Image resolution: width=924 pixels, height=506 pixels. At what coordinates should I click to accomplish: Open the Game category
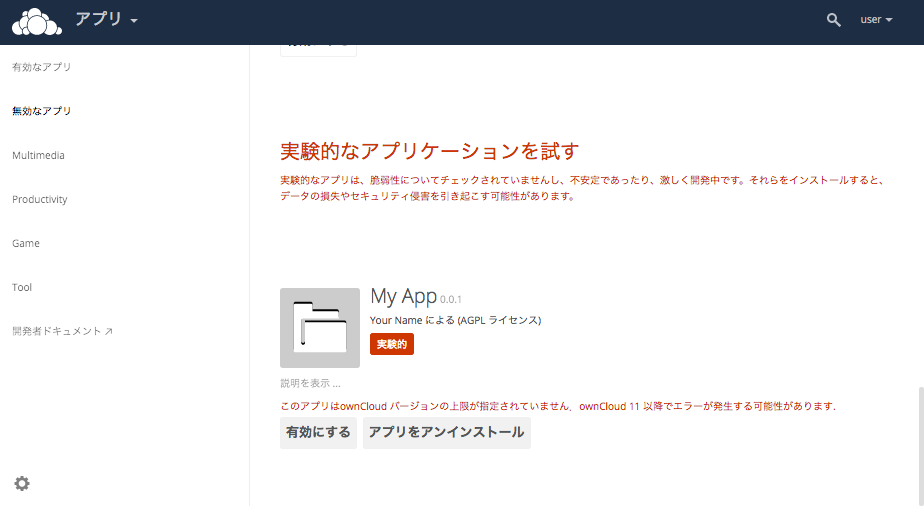point(26,243)
